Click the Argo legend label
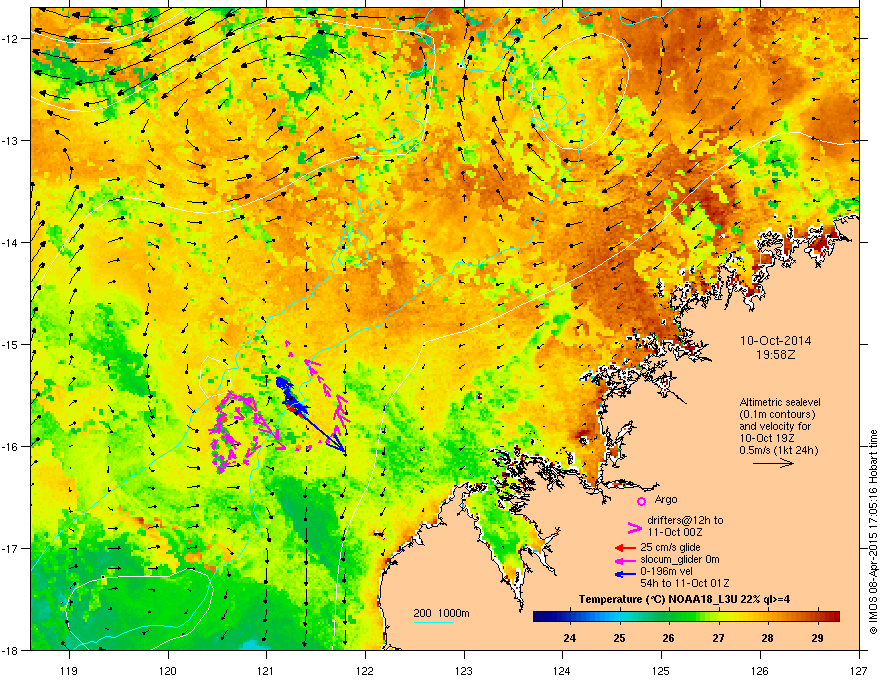This screenshot has height=680, width=880. [666, 499]
